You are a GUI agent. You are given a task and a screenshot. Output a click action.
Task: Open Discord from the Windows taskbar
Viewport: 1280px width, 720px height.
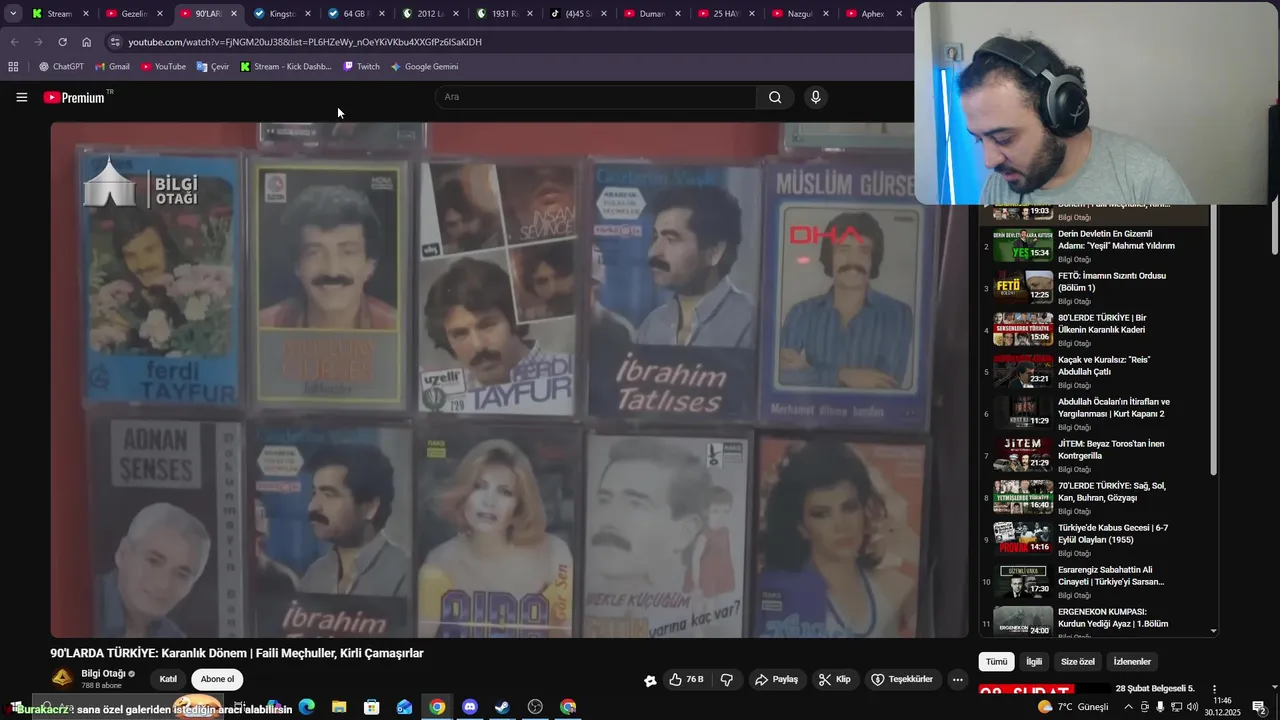point(470,707)
